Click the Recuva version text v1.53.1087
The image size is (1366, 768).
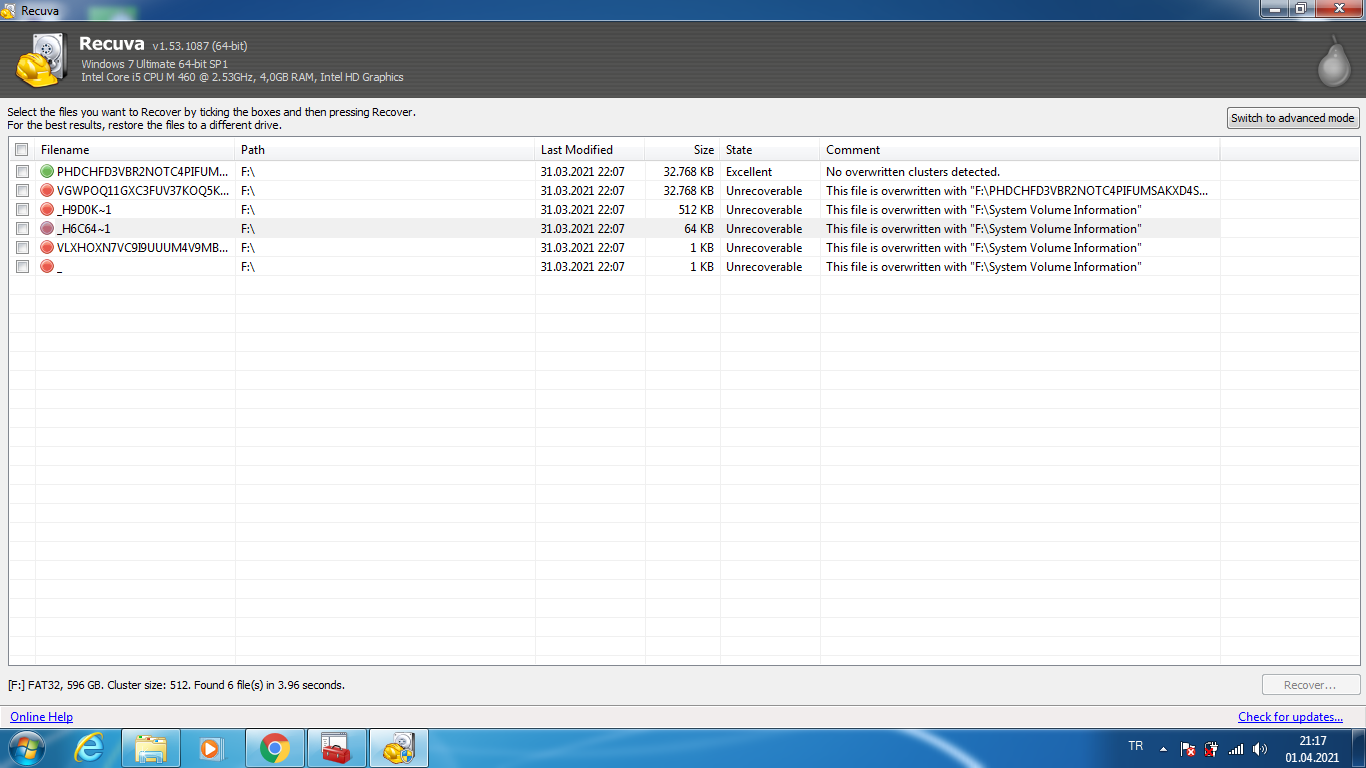tap(200, 46)
